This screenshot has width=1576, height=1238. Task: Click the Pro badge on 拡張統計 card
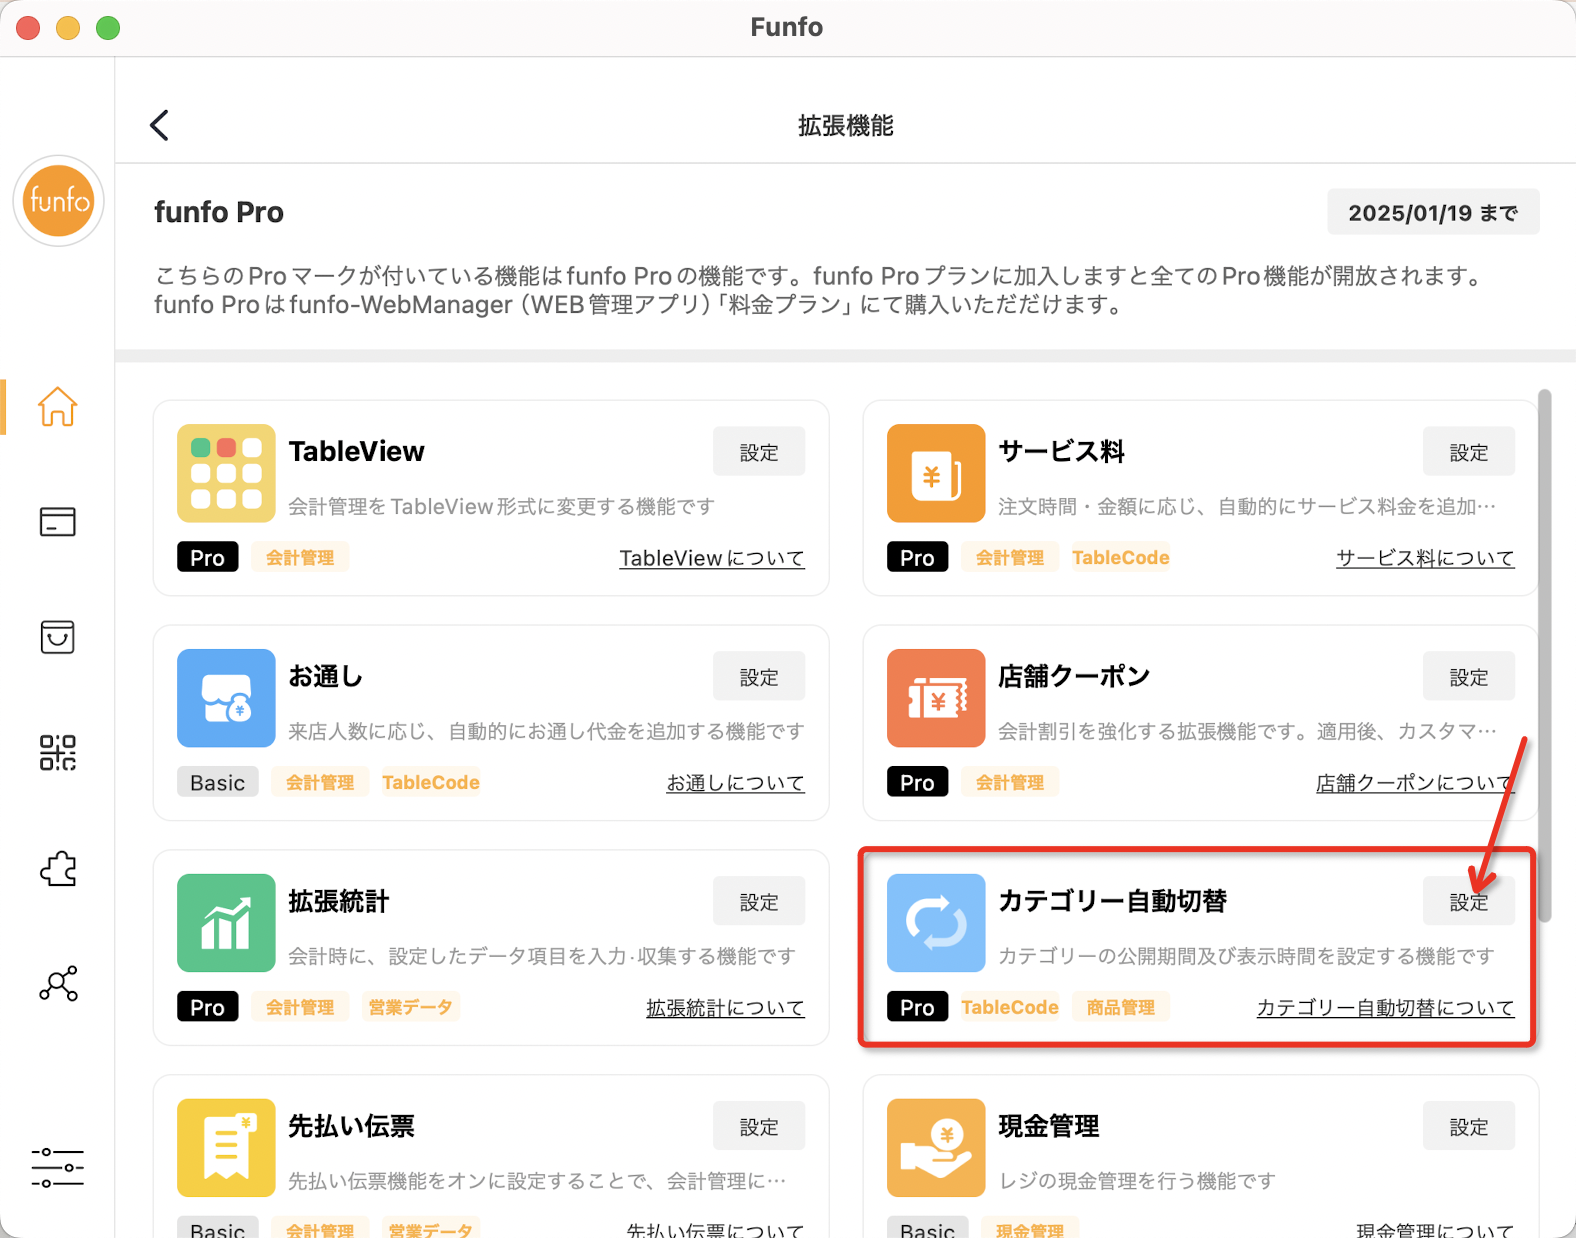(x=208, y=1007)
